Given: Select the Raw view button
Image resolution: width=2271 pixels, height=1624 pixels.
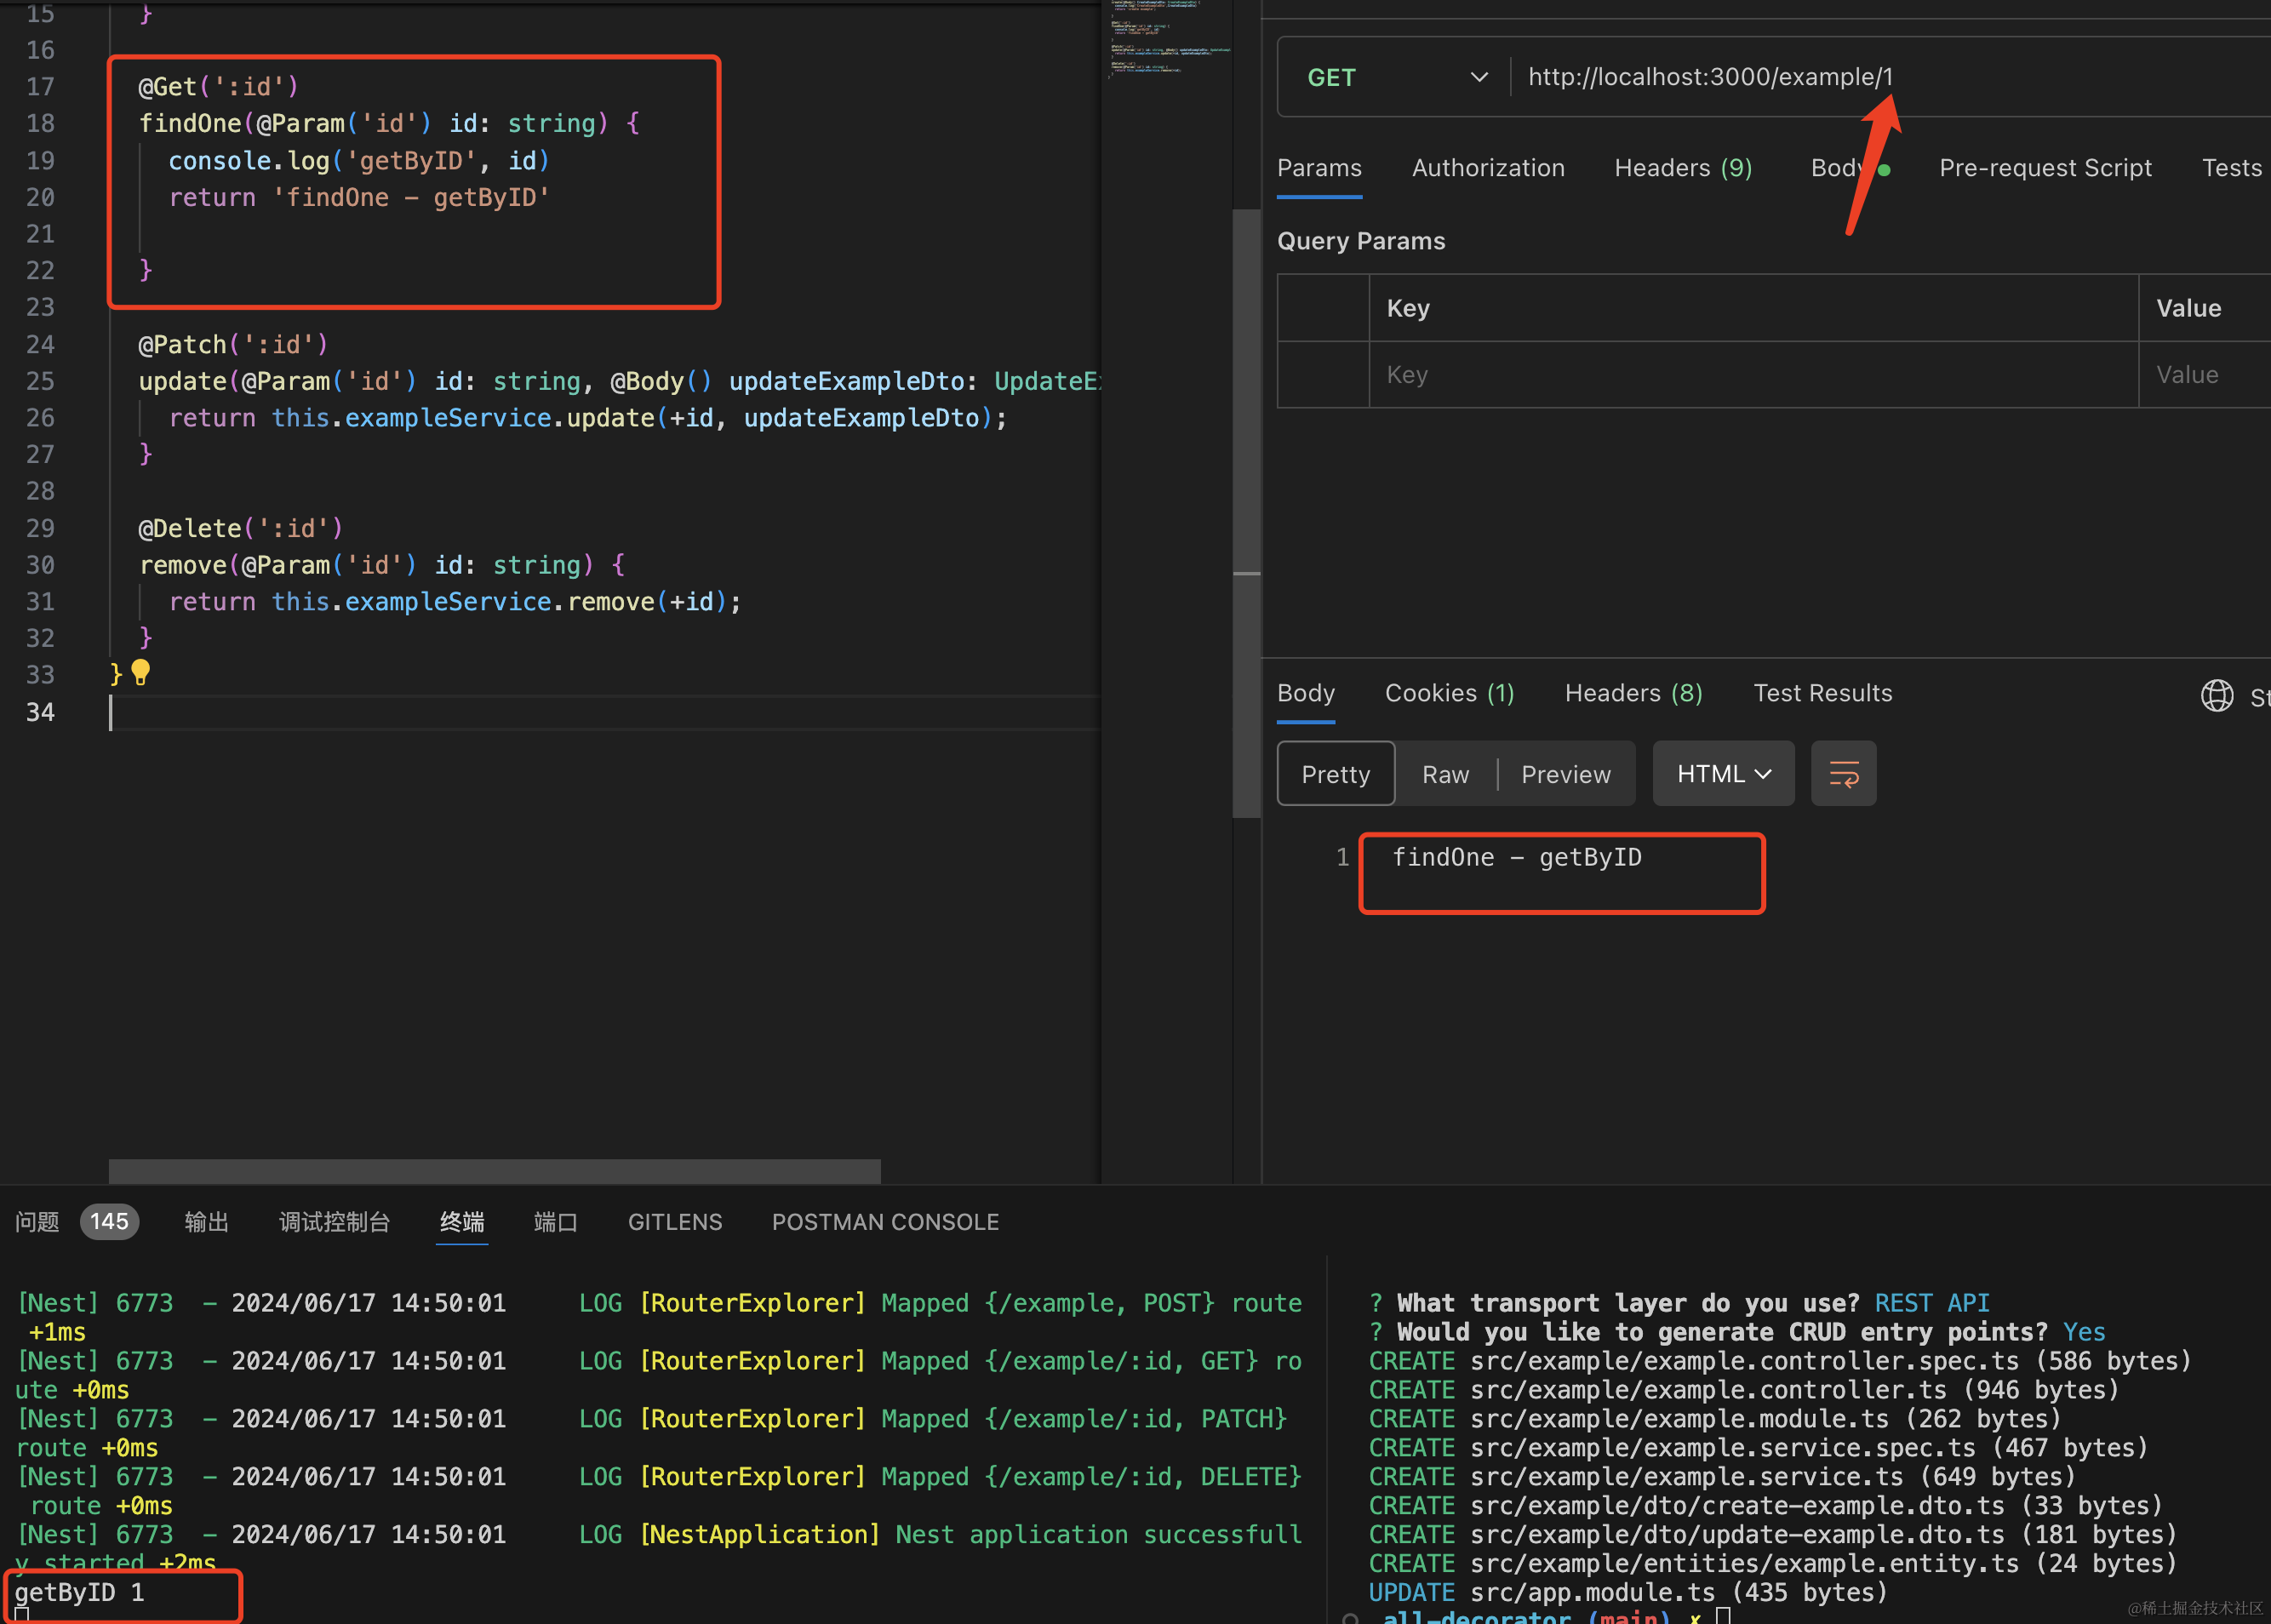Looking at the screenshot, I should pos(1445,774).
